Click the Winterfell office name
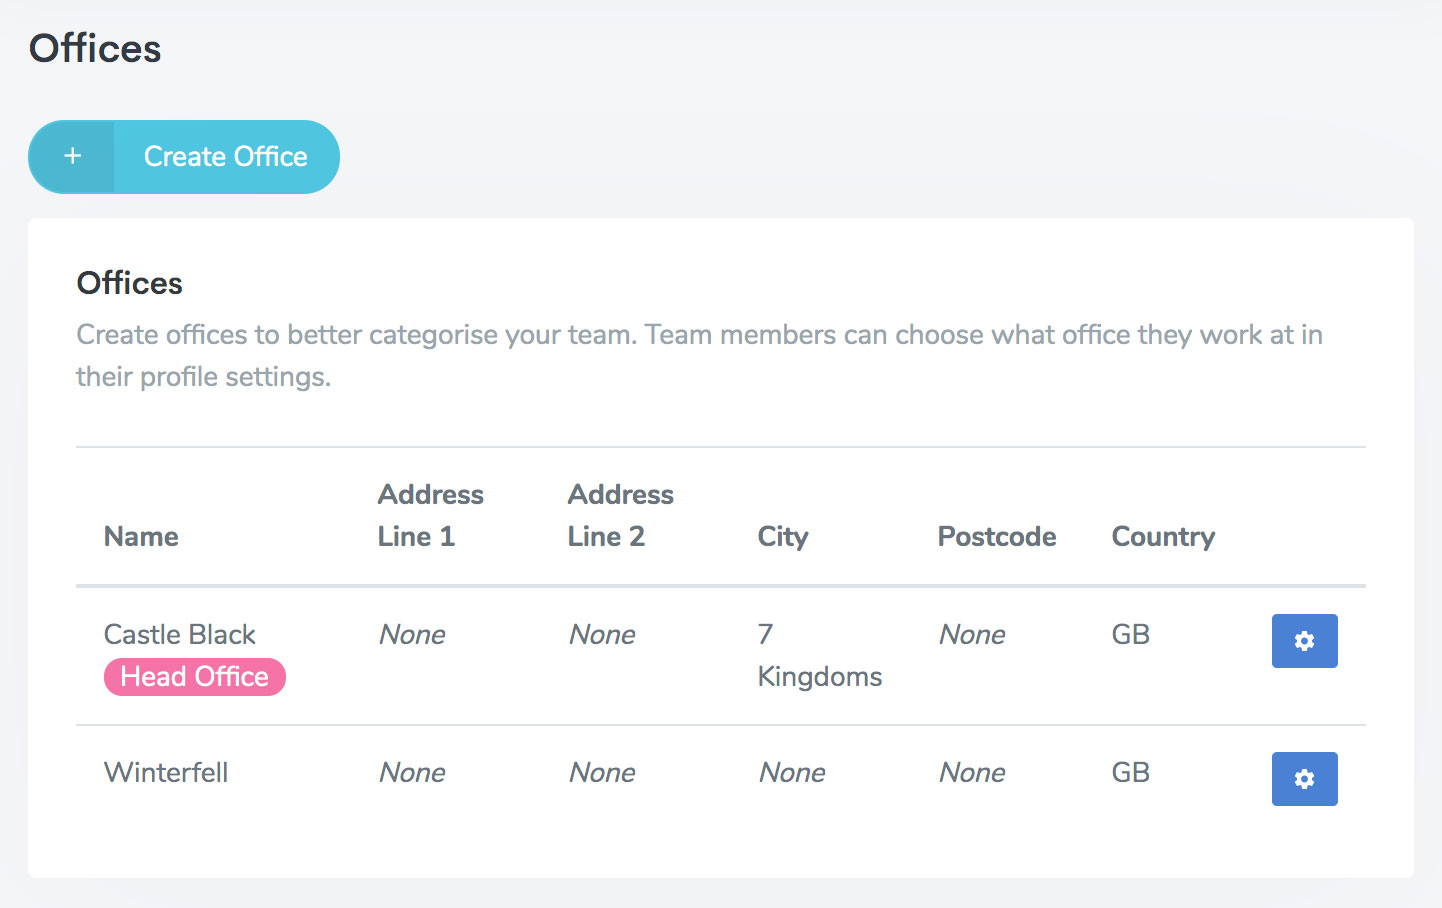Screen dimensions: 1442x908 pos(166,773)
